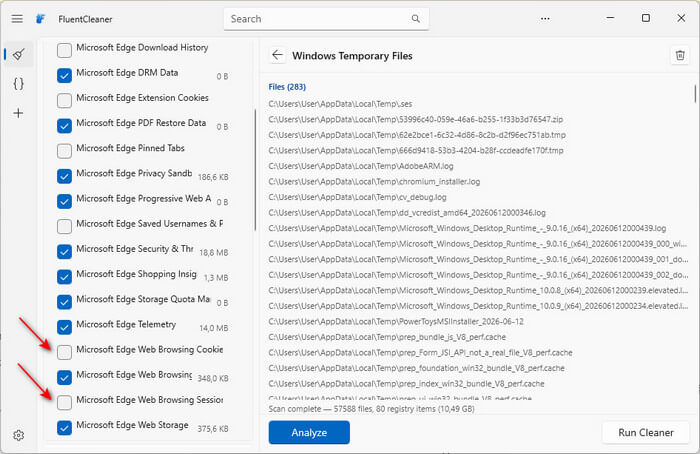700x454 pixels.
Task: Click the 14,0 MB Telemetry size
Action: [x=213, y=328]
